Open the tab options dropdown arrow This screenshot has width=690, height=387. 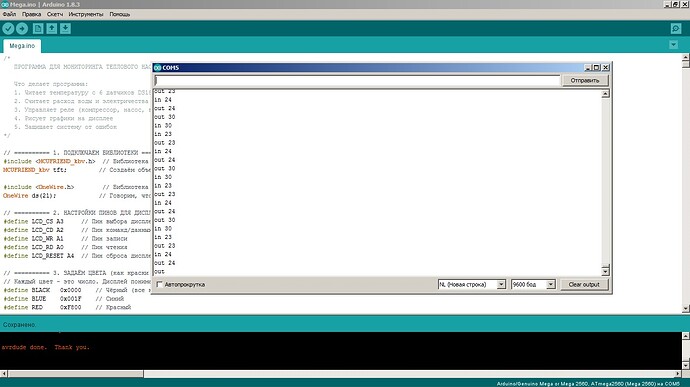click(673, 44)
